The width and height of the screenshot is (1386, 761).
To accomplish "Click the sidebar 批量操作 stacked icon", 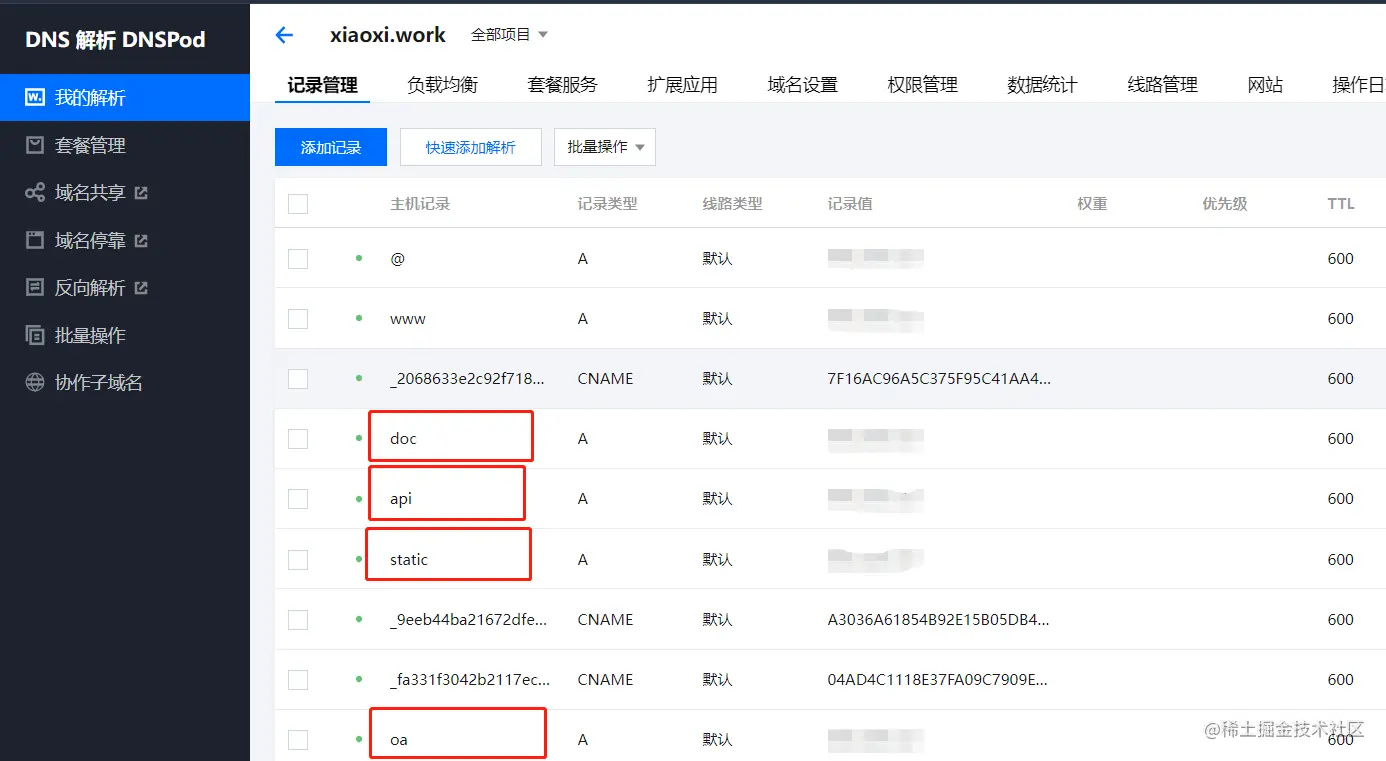I will click(x=35, y=335).
